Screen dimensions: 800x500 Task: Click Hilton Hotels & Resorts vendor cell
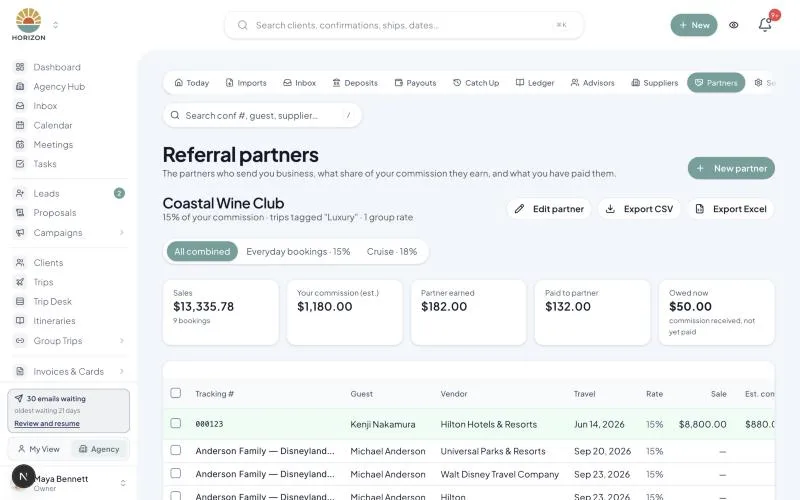[x=488, y=424]
